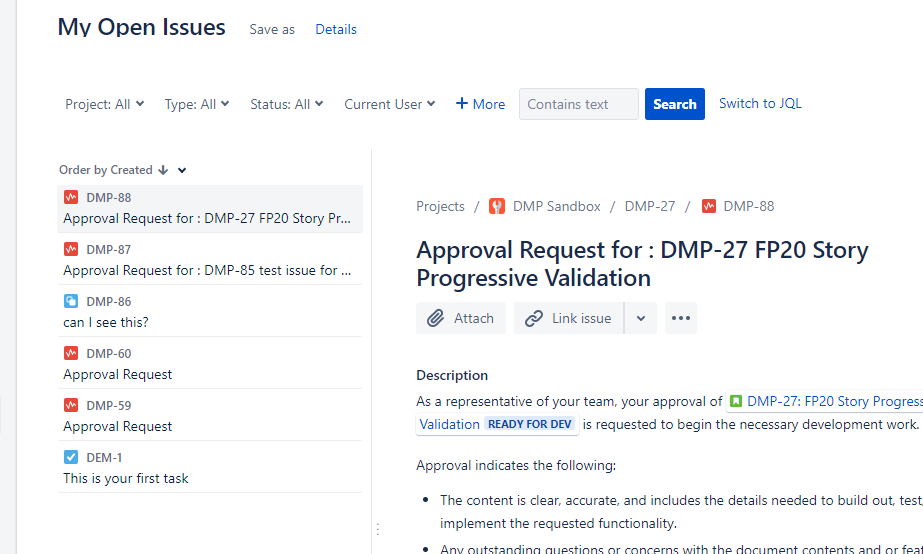Click the blue Search button
This screenshot has height=554, width=923.
(x=675, y=104)
